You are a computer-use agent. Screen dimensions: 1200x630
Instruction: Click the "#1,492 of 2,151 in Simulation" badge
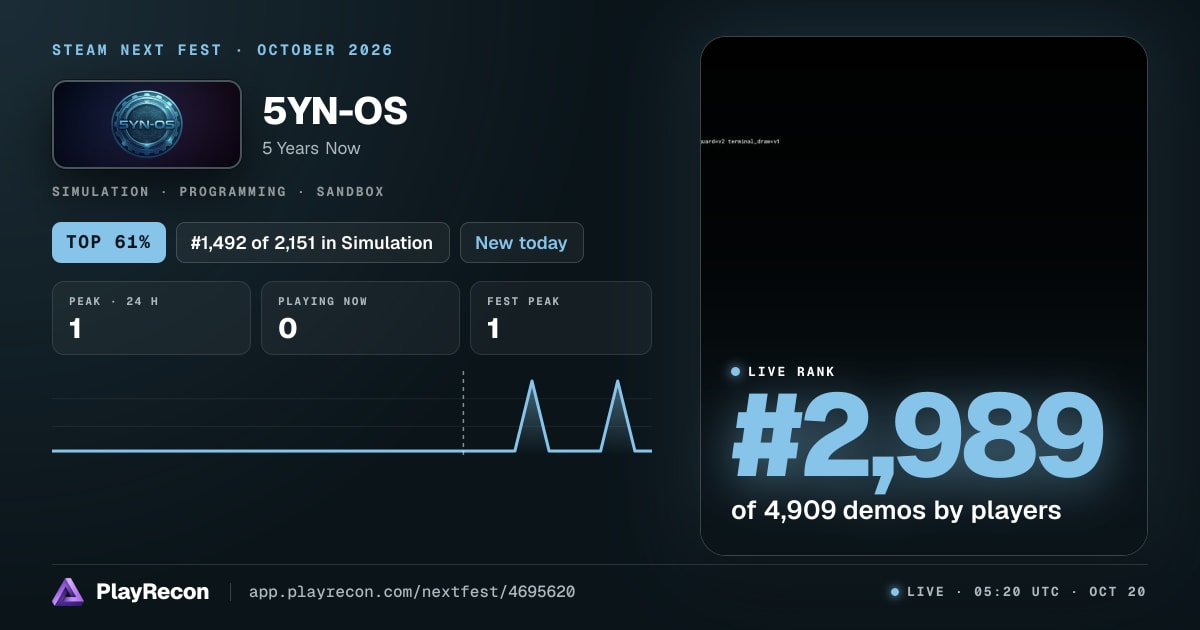tap(312, 242)
